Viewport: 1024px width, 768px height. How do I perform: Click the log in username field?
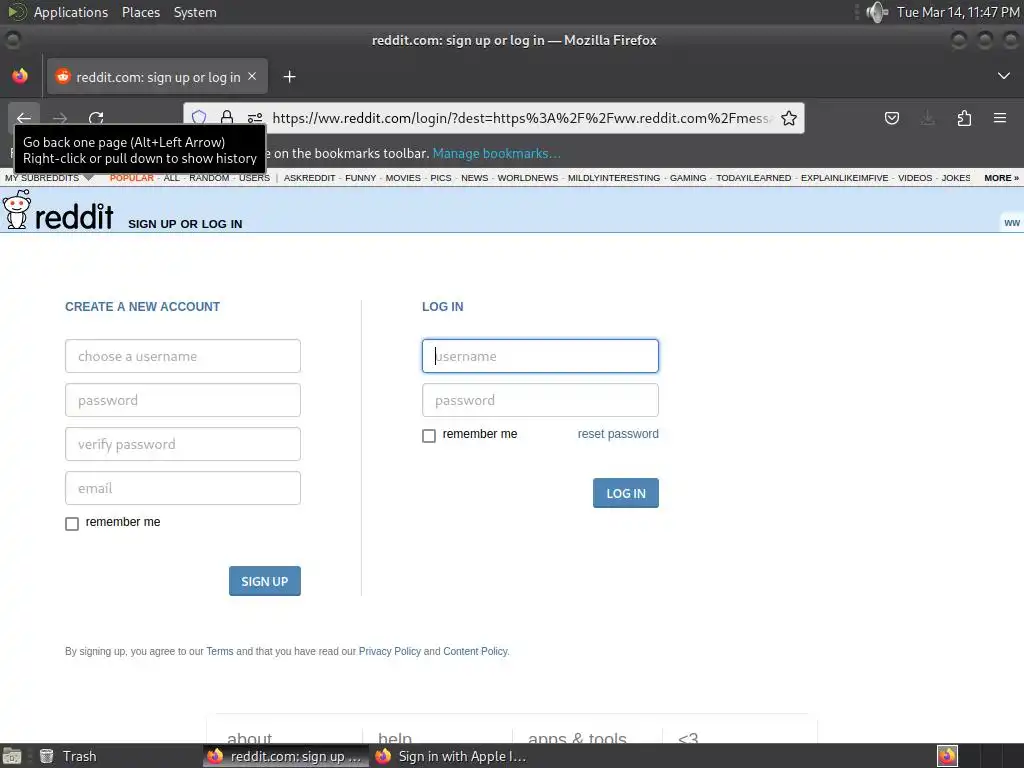(x=540, y=356)
